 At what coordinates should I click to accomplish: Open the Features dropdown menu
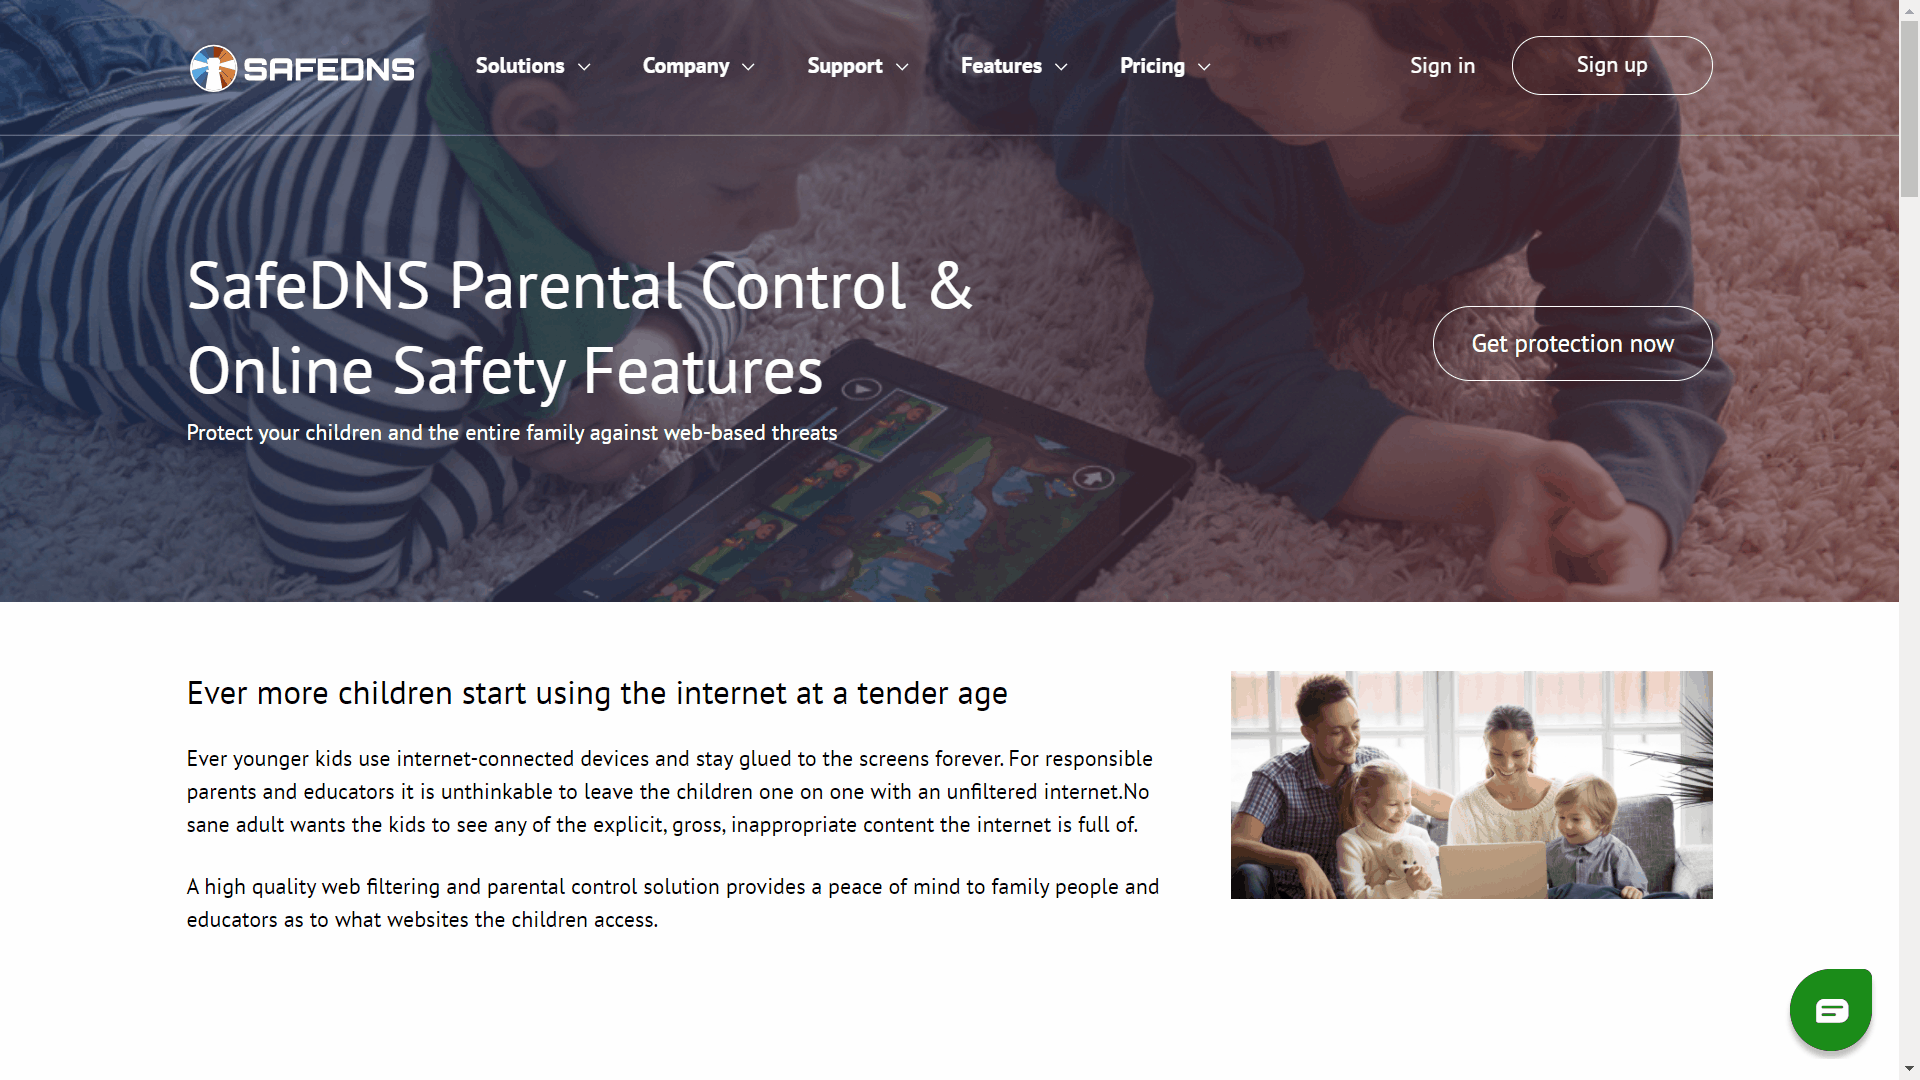point(1014,66)
